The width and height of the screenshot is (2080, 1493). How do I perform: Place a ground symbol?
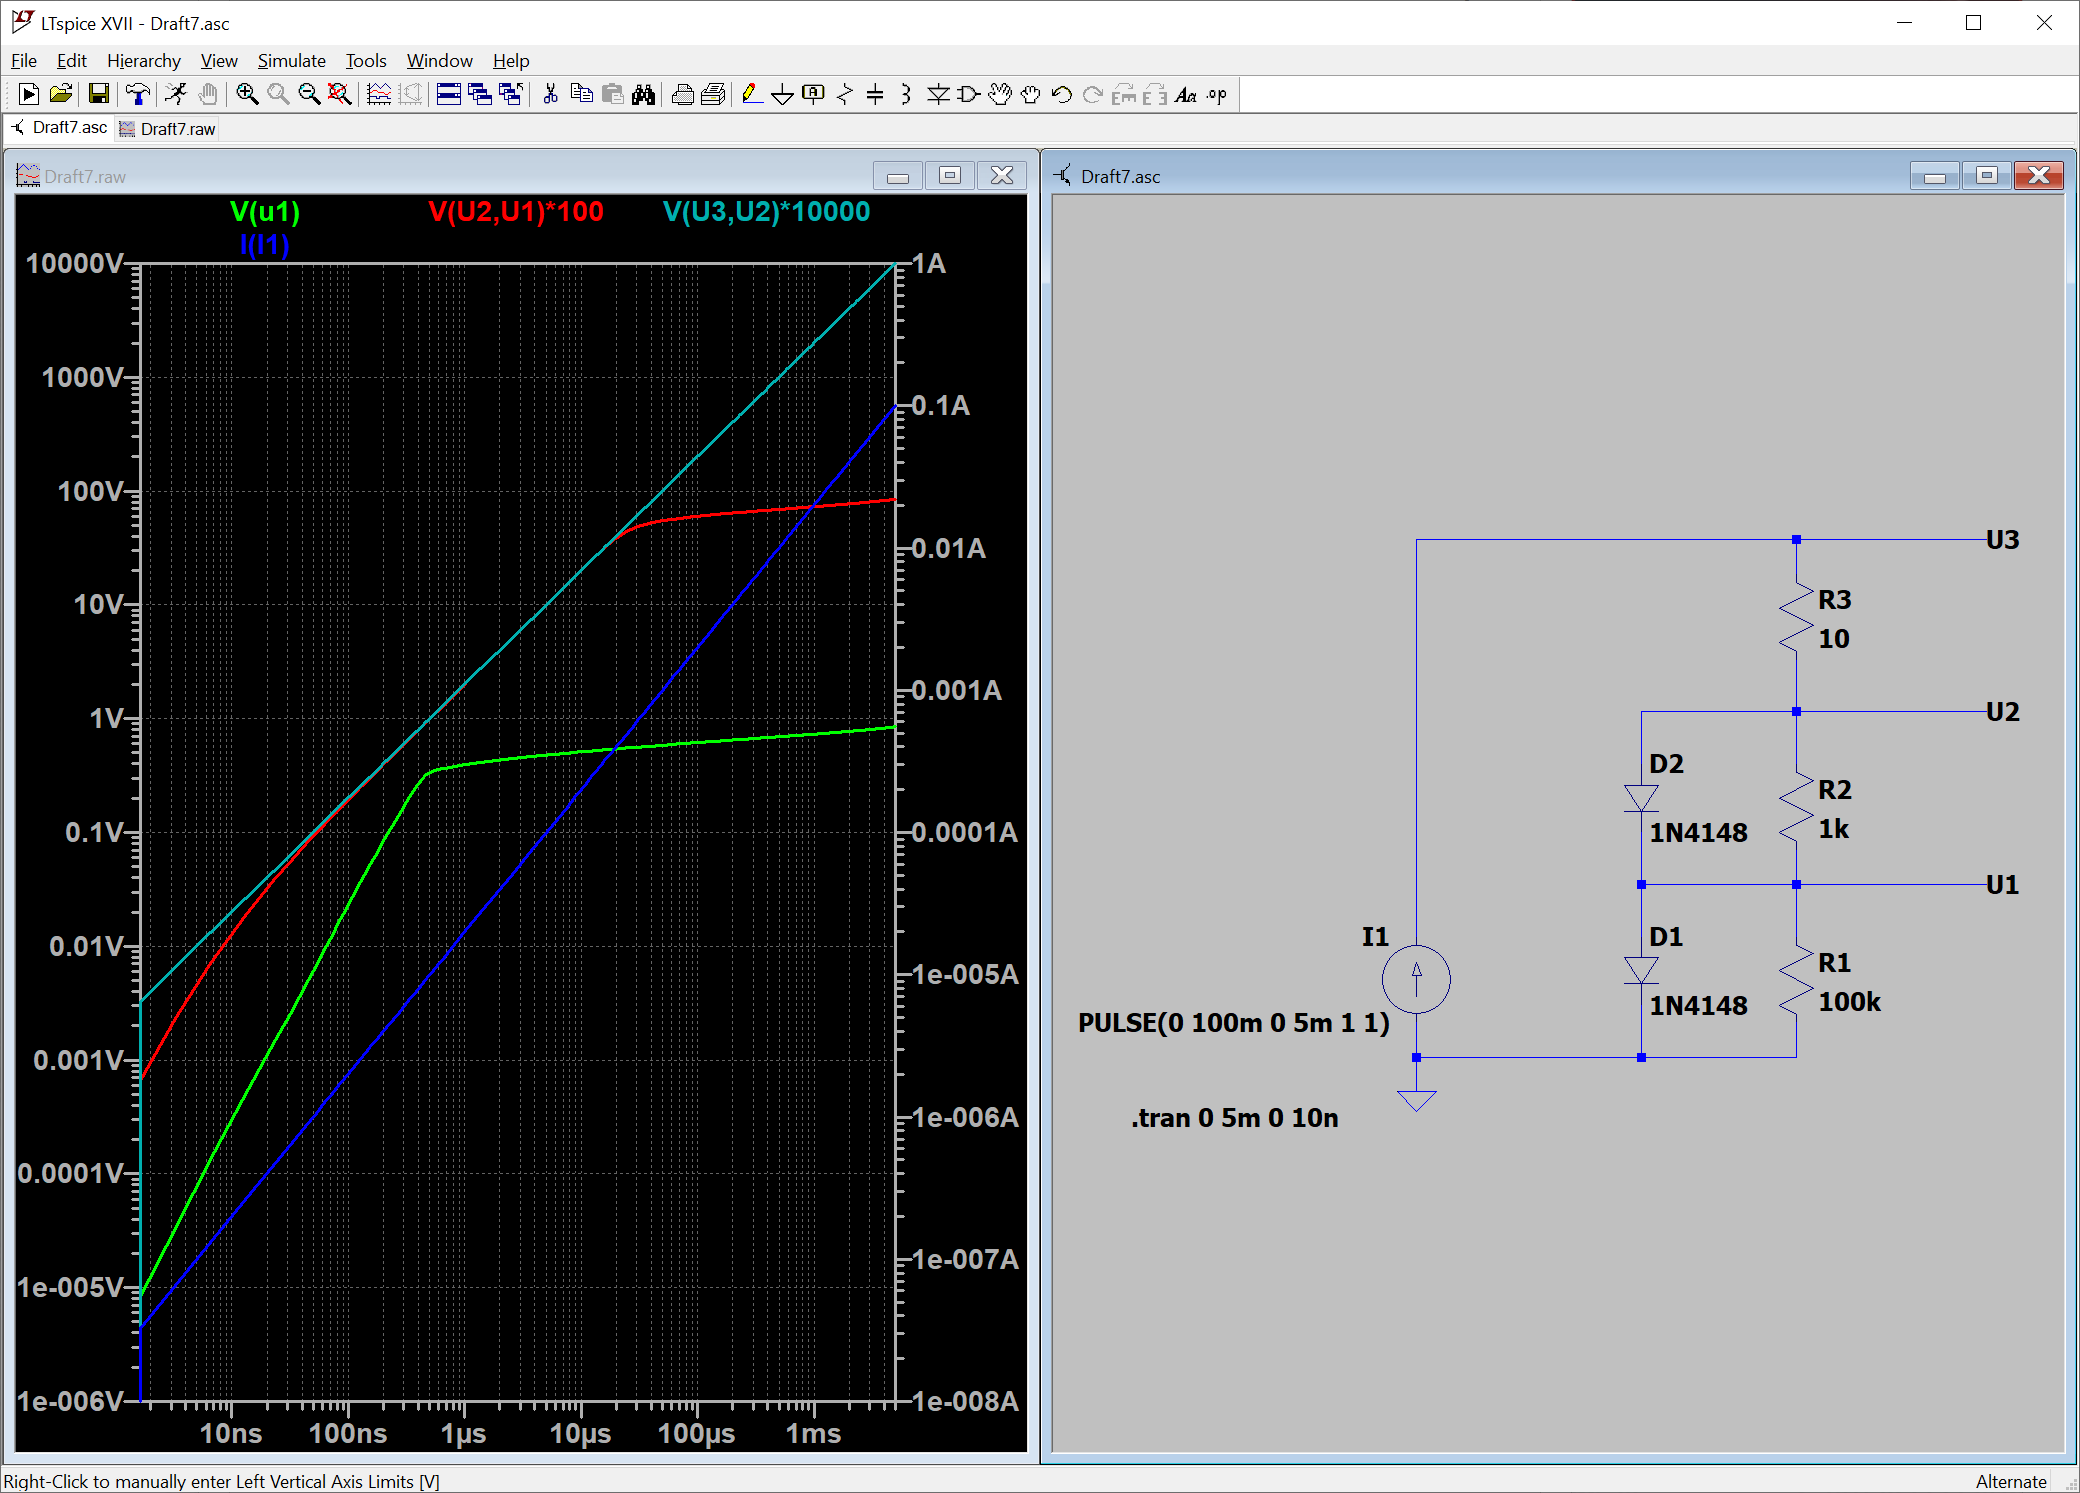tap(783, 94)
